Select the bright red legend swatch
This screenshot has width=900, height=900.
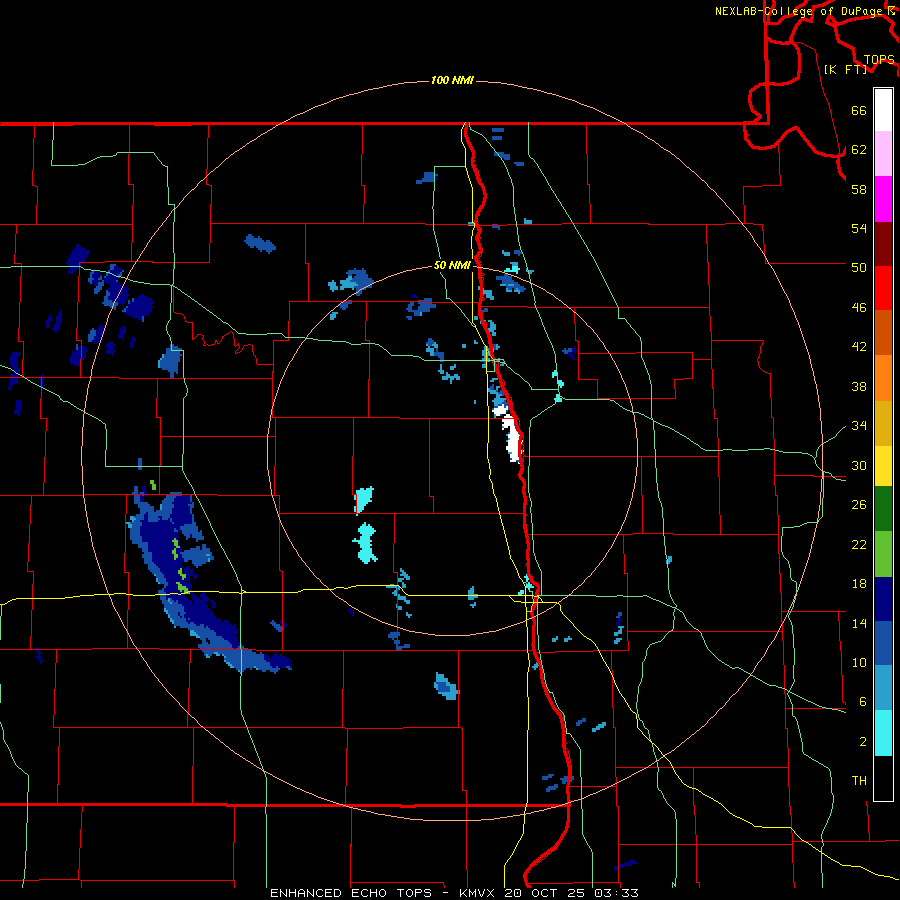click(x=883, y=288)
